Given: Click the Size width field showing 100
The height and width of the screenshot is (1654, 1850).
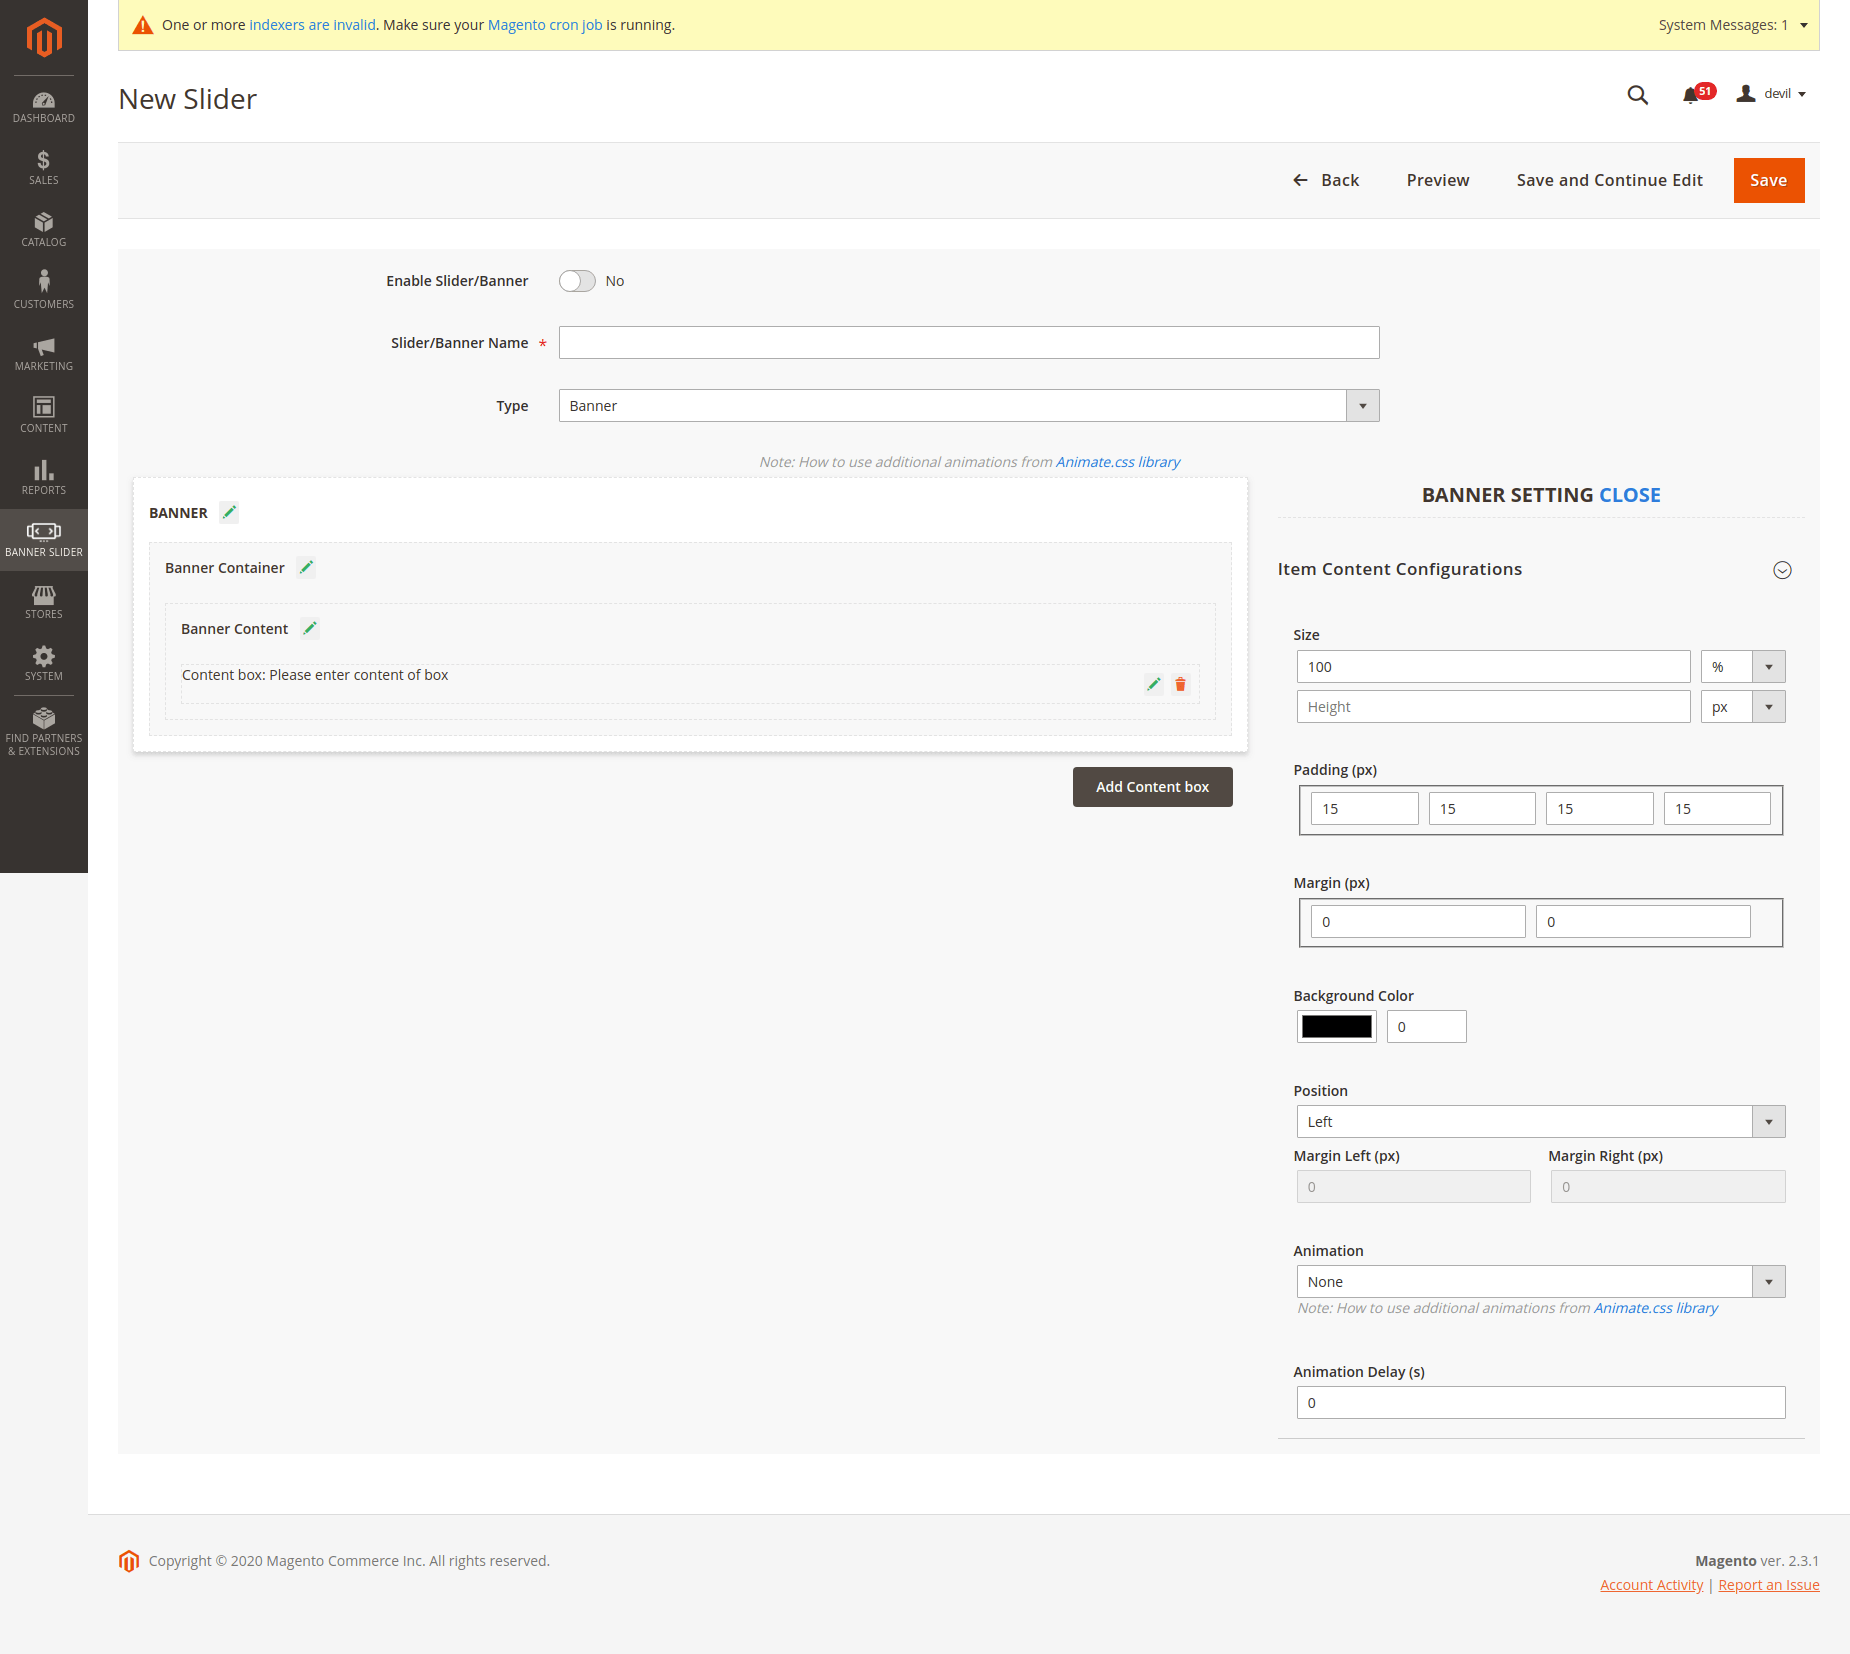Looking at the screenshot, I should [1494, 667].
